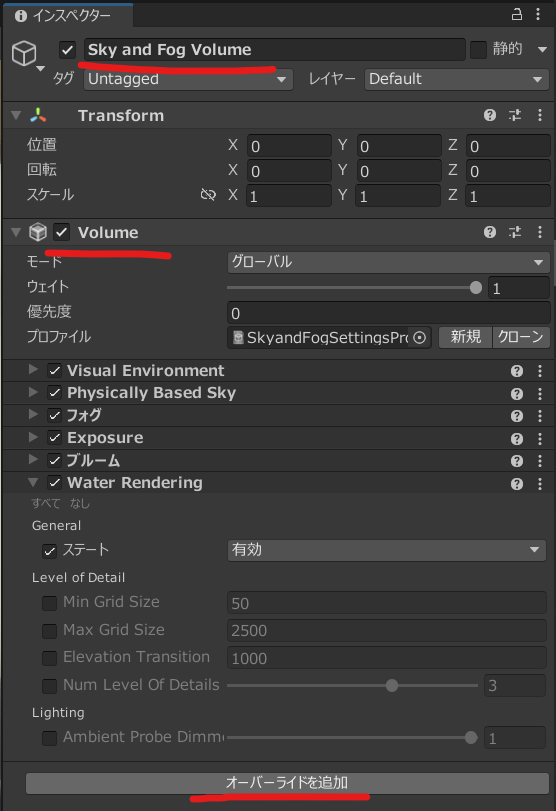Open profile object picker circle icon
This screenshot has height=811, width=556.
420,338
